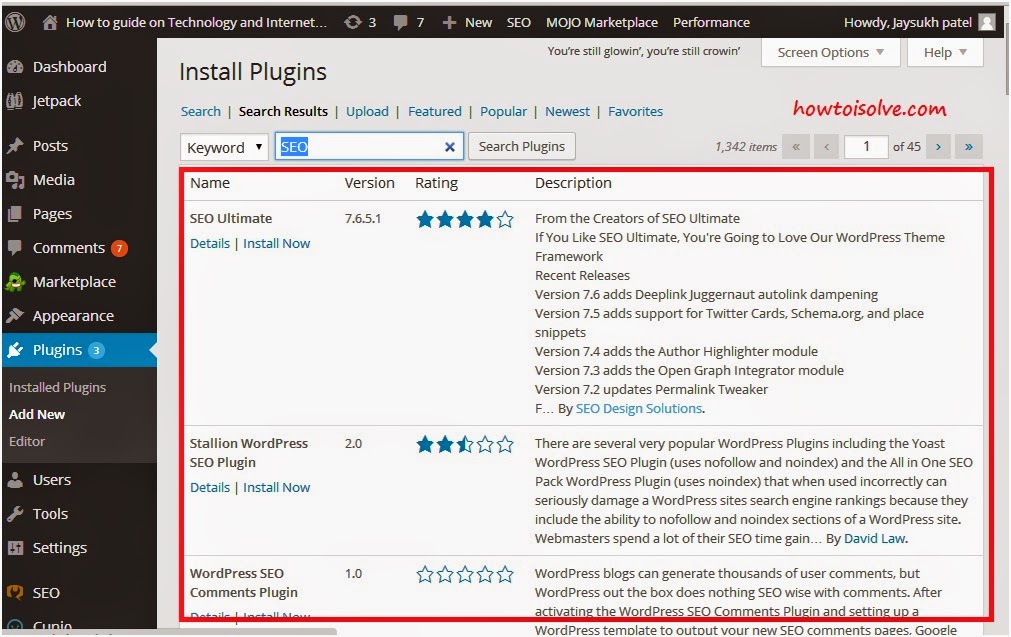Open Details for SEO Ultimate
Screen dimensions: 1011x637
point(210,243)
